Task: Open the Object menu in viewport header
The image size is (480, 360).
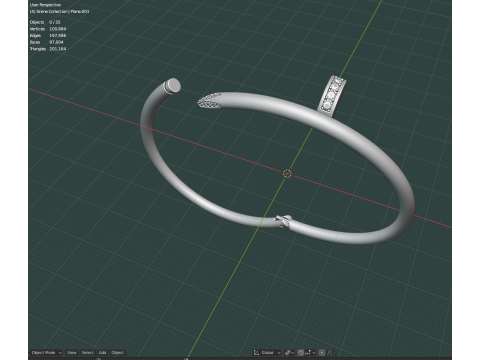Action: pyautogui.click(x=117, y=353)
